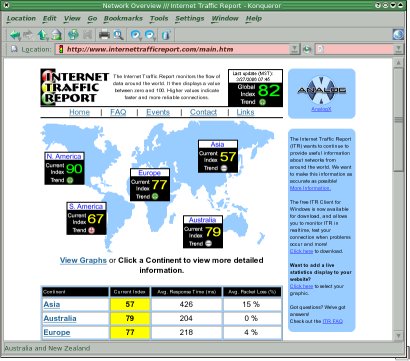Click the S. America map label link
This screenshot has height=361, width=410.
(x=86, y=207)
